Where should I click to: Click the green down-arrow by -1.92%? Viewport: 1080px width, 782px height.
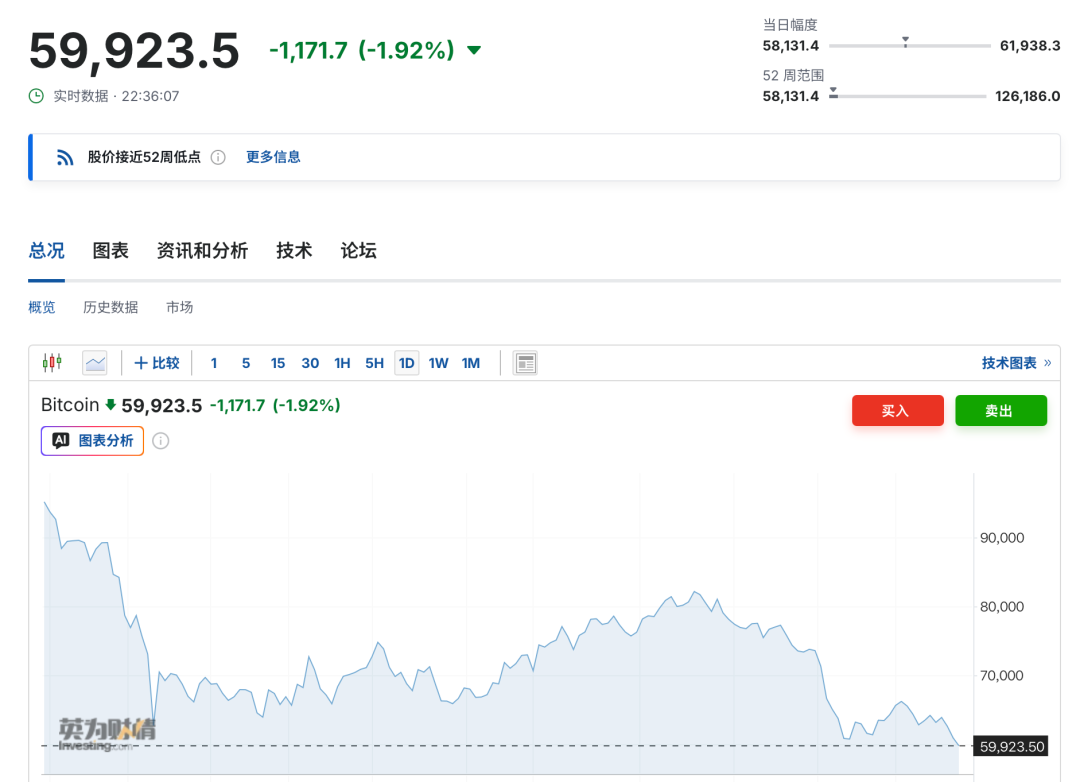pyautogui.click(x=474, y=50)
